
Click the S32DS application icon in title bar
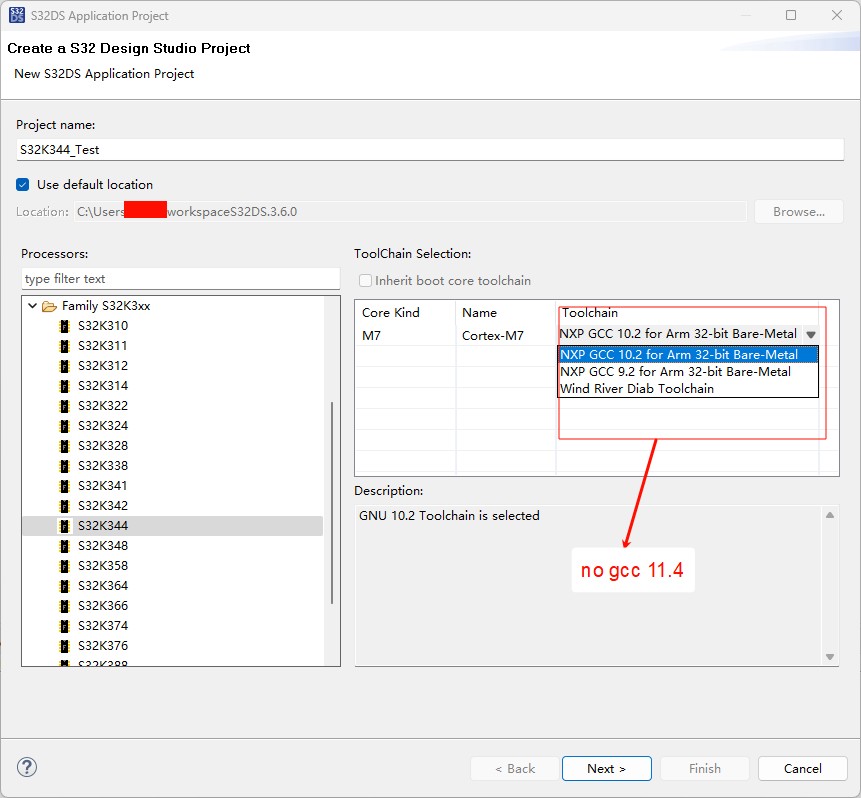coord(16,15)
